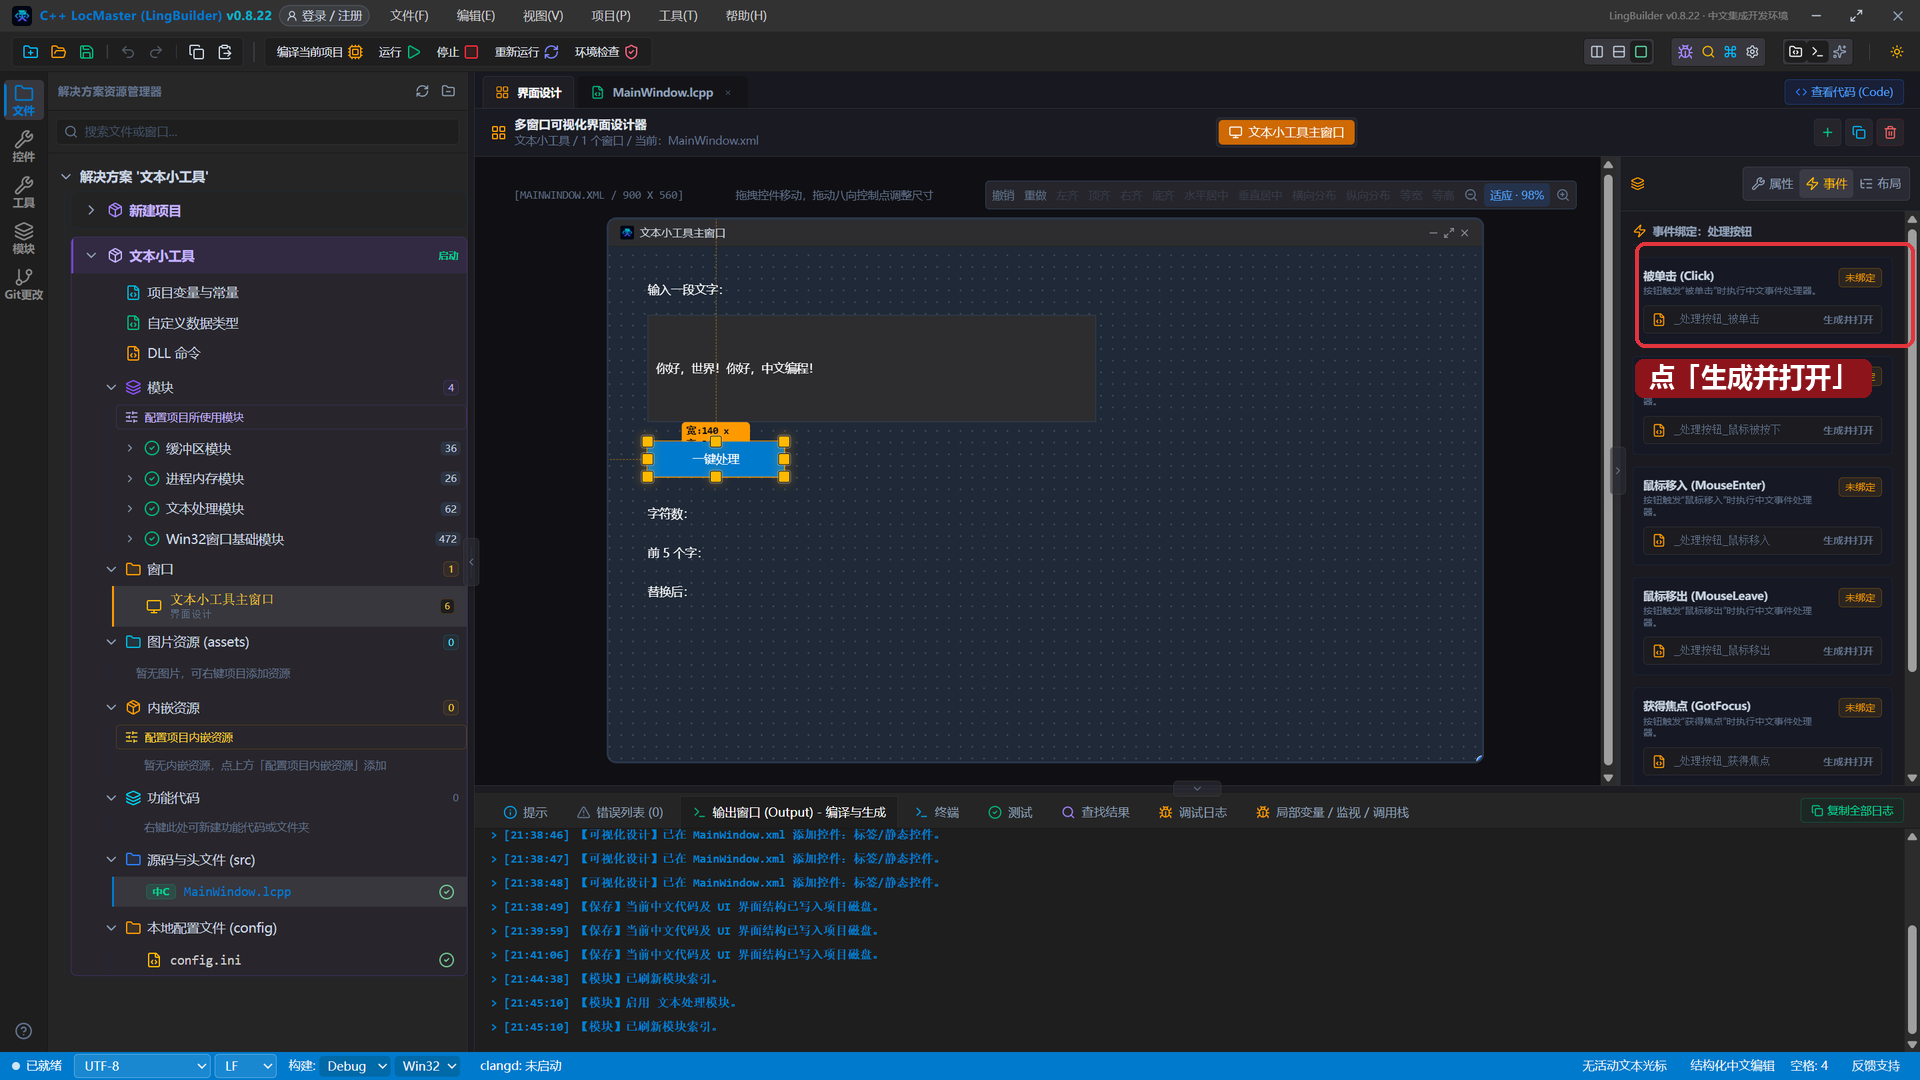
Task: Click the open folder toolbar icon
Action: click(x=58, y=52)
